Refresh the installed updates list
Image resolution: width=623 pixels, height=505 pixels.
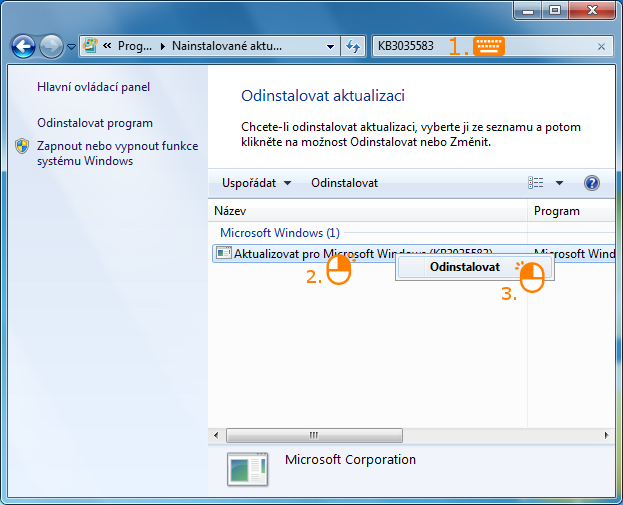pos(353,46)
